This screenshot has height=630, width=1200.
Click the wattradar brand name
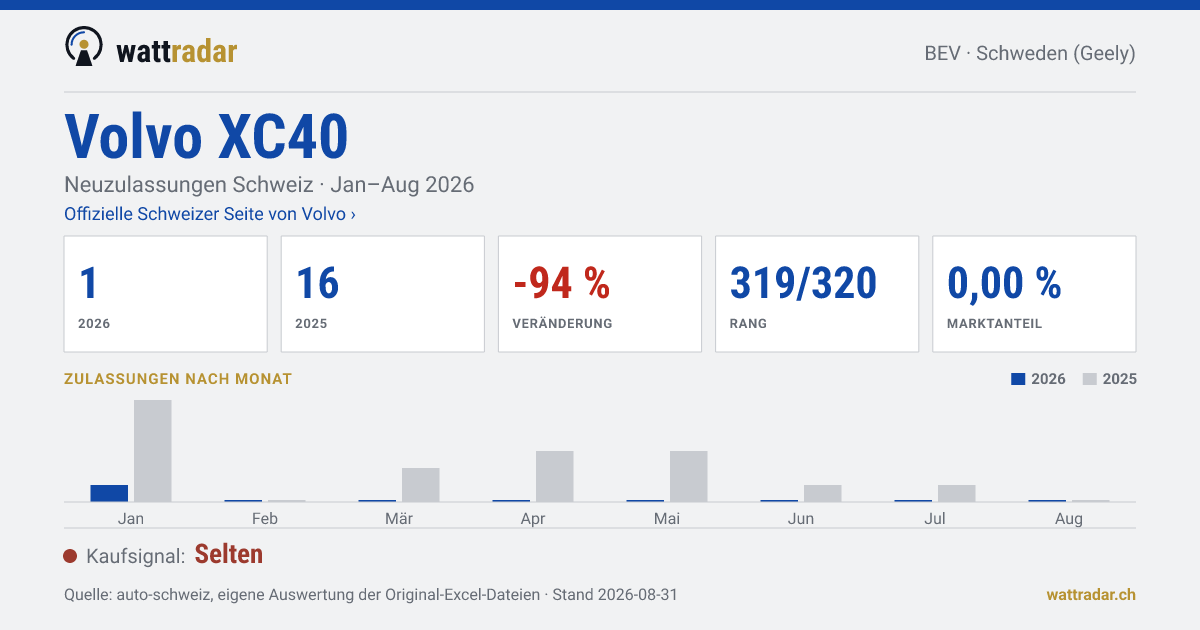177,50
